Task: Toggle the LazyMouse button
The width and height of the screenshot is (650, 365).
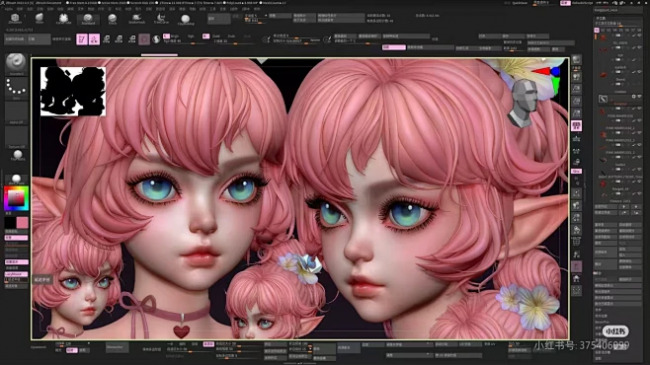Action: (x=16, y=274)
